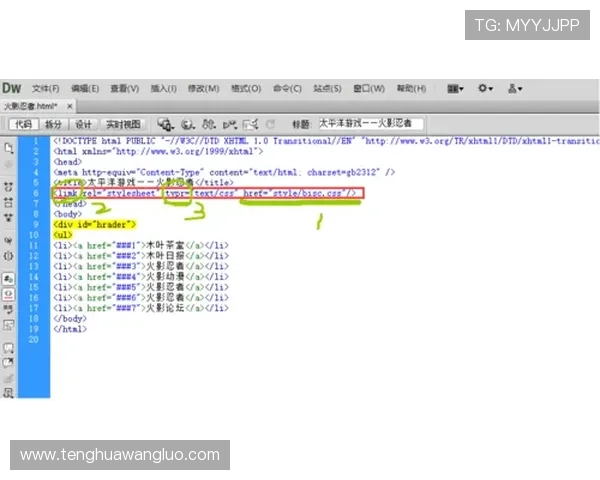Click the closing </html> tag line

coord(70,329)
